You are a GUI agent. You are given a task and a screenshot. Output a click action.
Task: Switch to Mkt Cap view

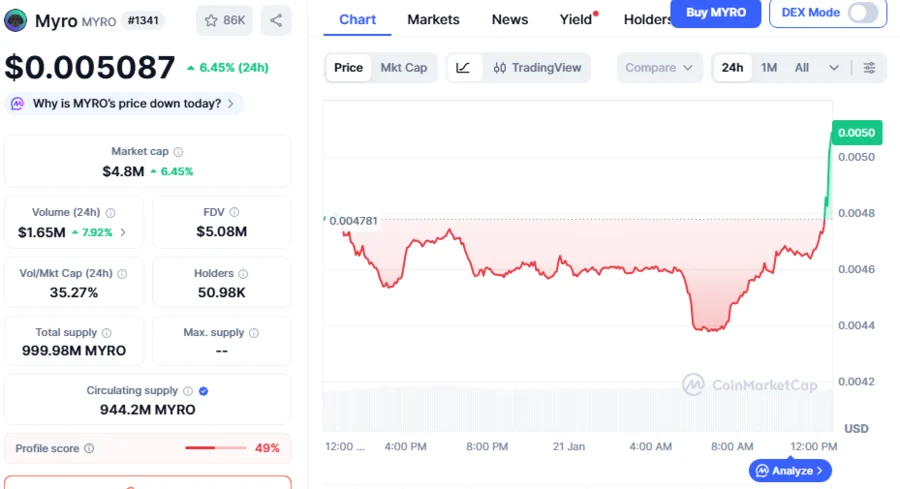pyautogui.click(x=403, y=68)
